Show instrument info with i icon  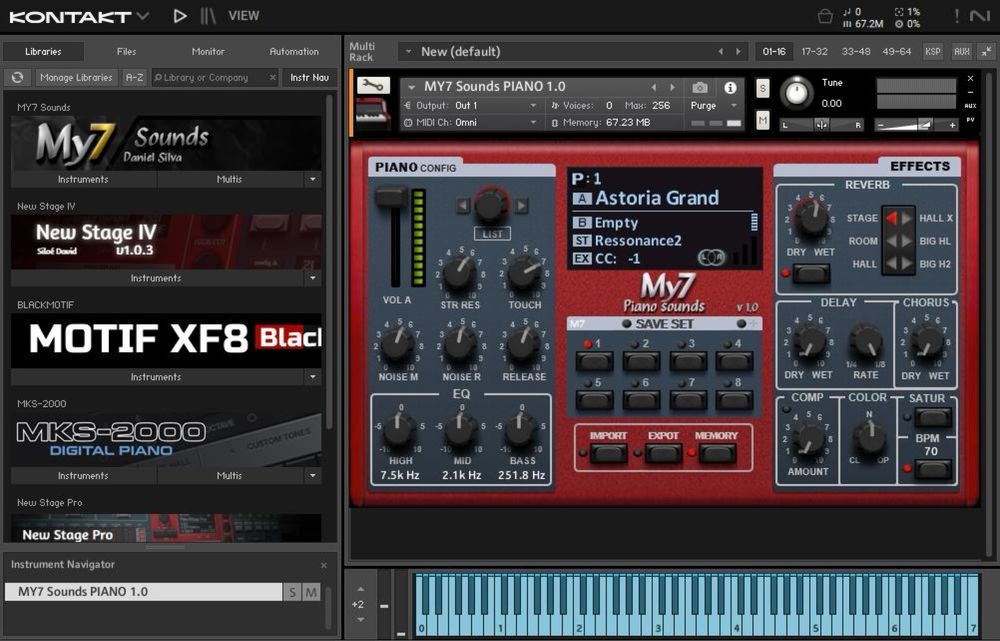coord(730,87)
